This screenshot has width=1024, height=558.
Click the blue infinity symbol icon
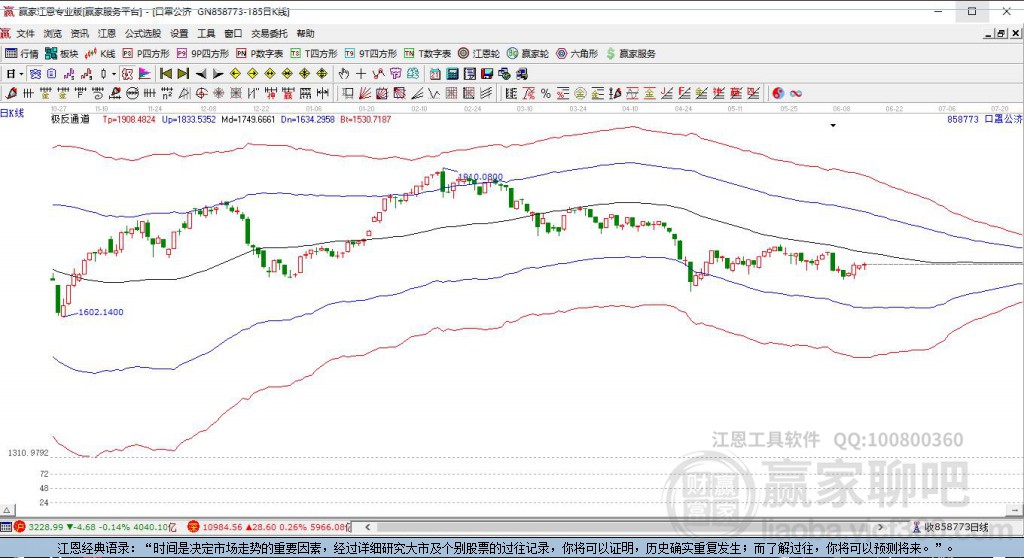(796, 93)
